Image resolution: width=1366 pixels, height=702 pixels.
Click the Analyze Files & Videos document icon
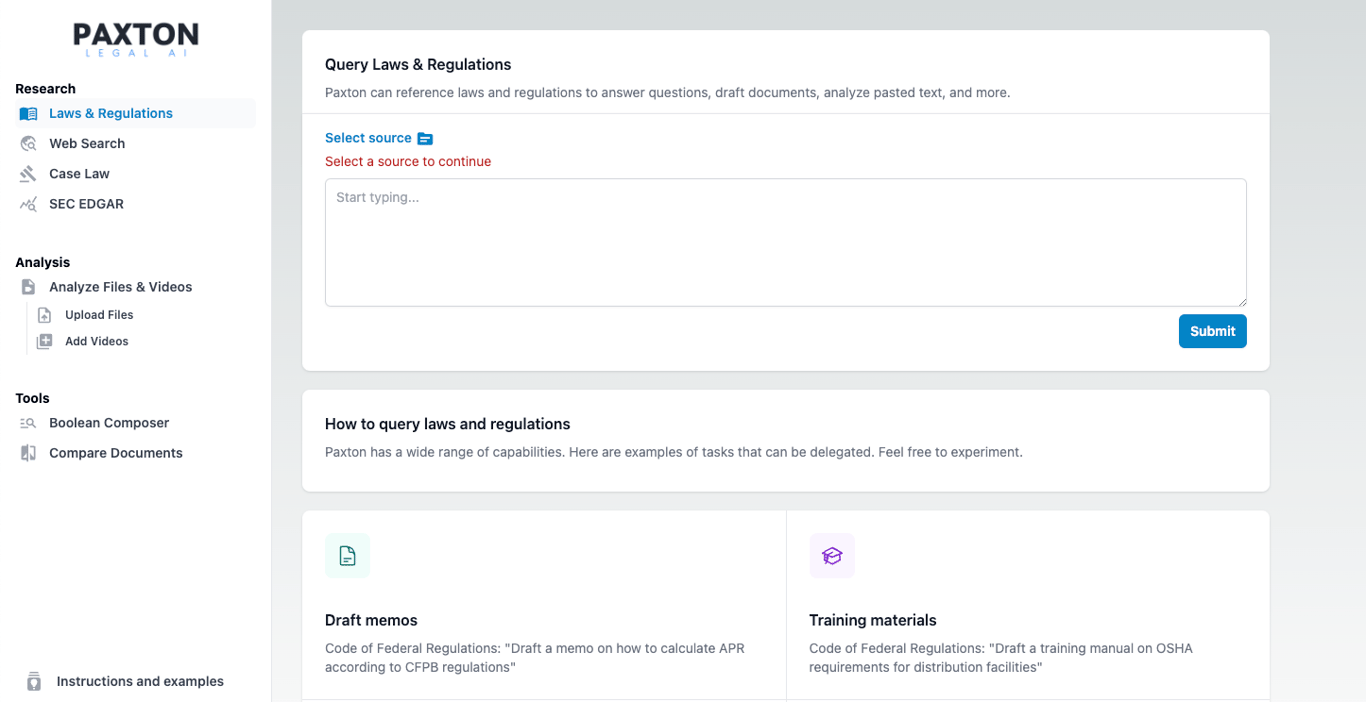27,286
